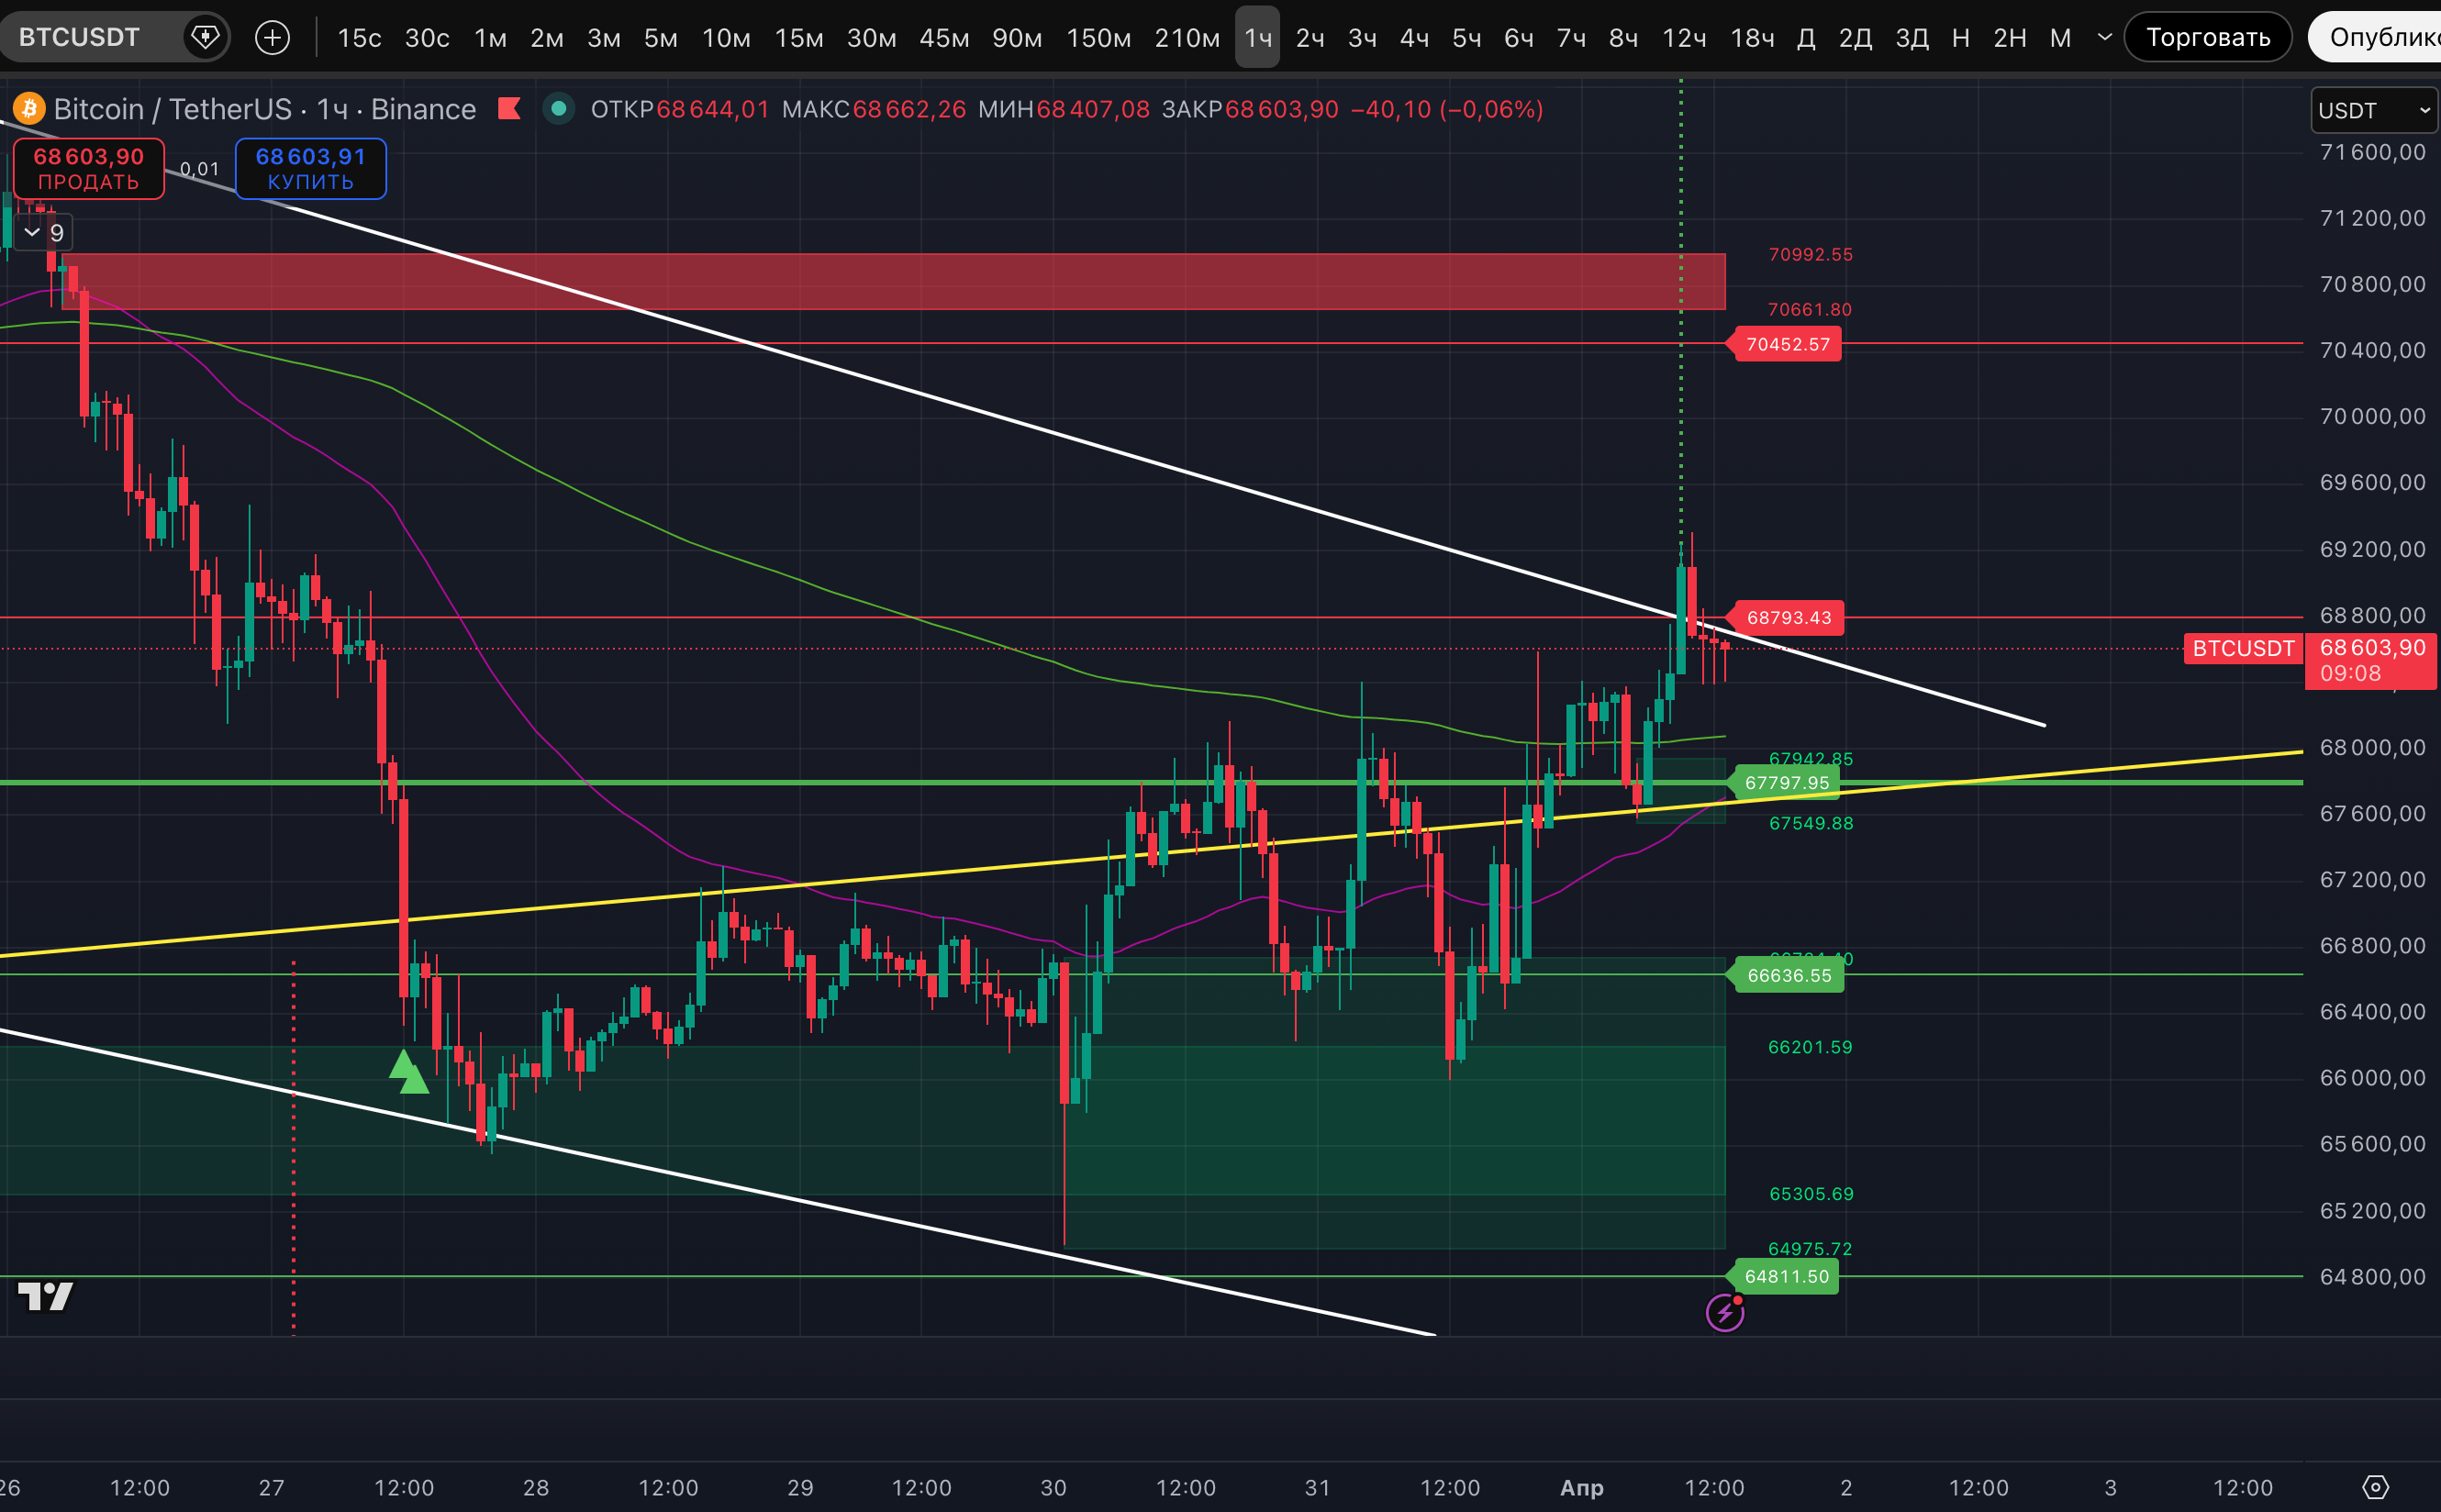Expand more timeframes chevron after М

(x=2105, y=38)
